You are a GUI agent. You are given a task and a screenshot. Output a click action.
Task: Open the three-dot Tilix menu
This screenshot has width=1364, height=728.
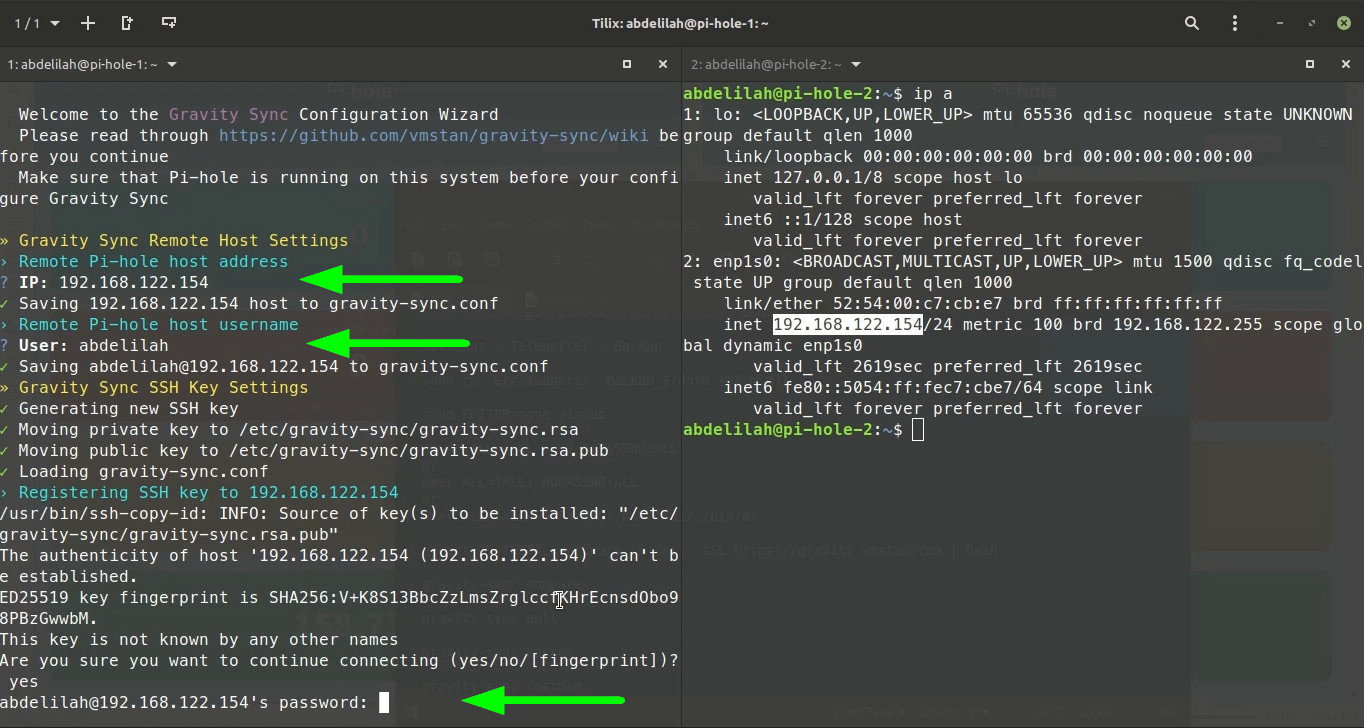coord(1235,23)
